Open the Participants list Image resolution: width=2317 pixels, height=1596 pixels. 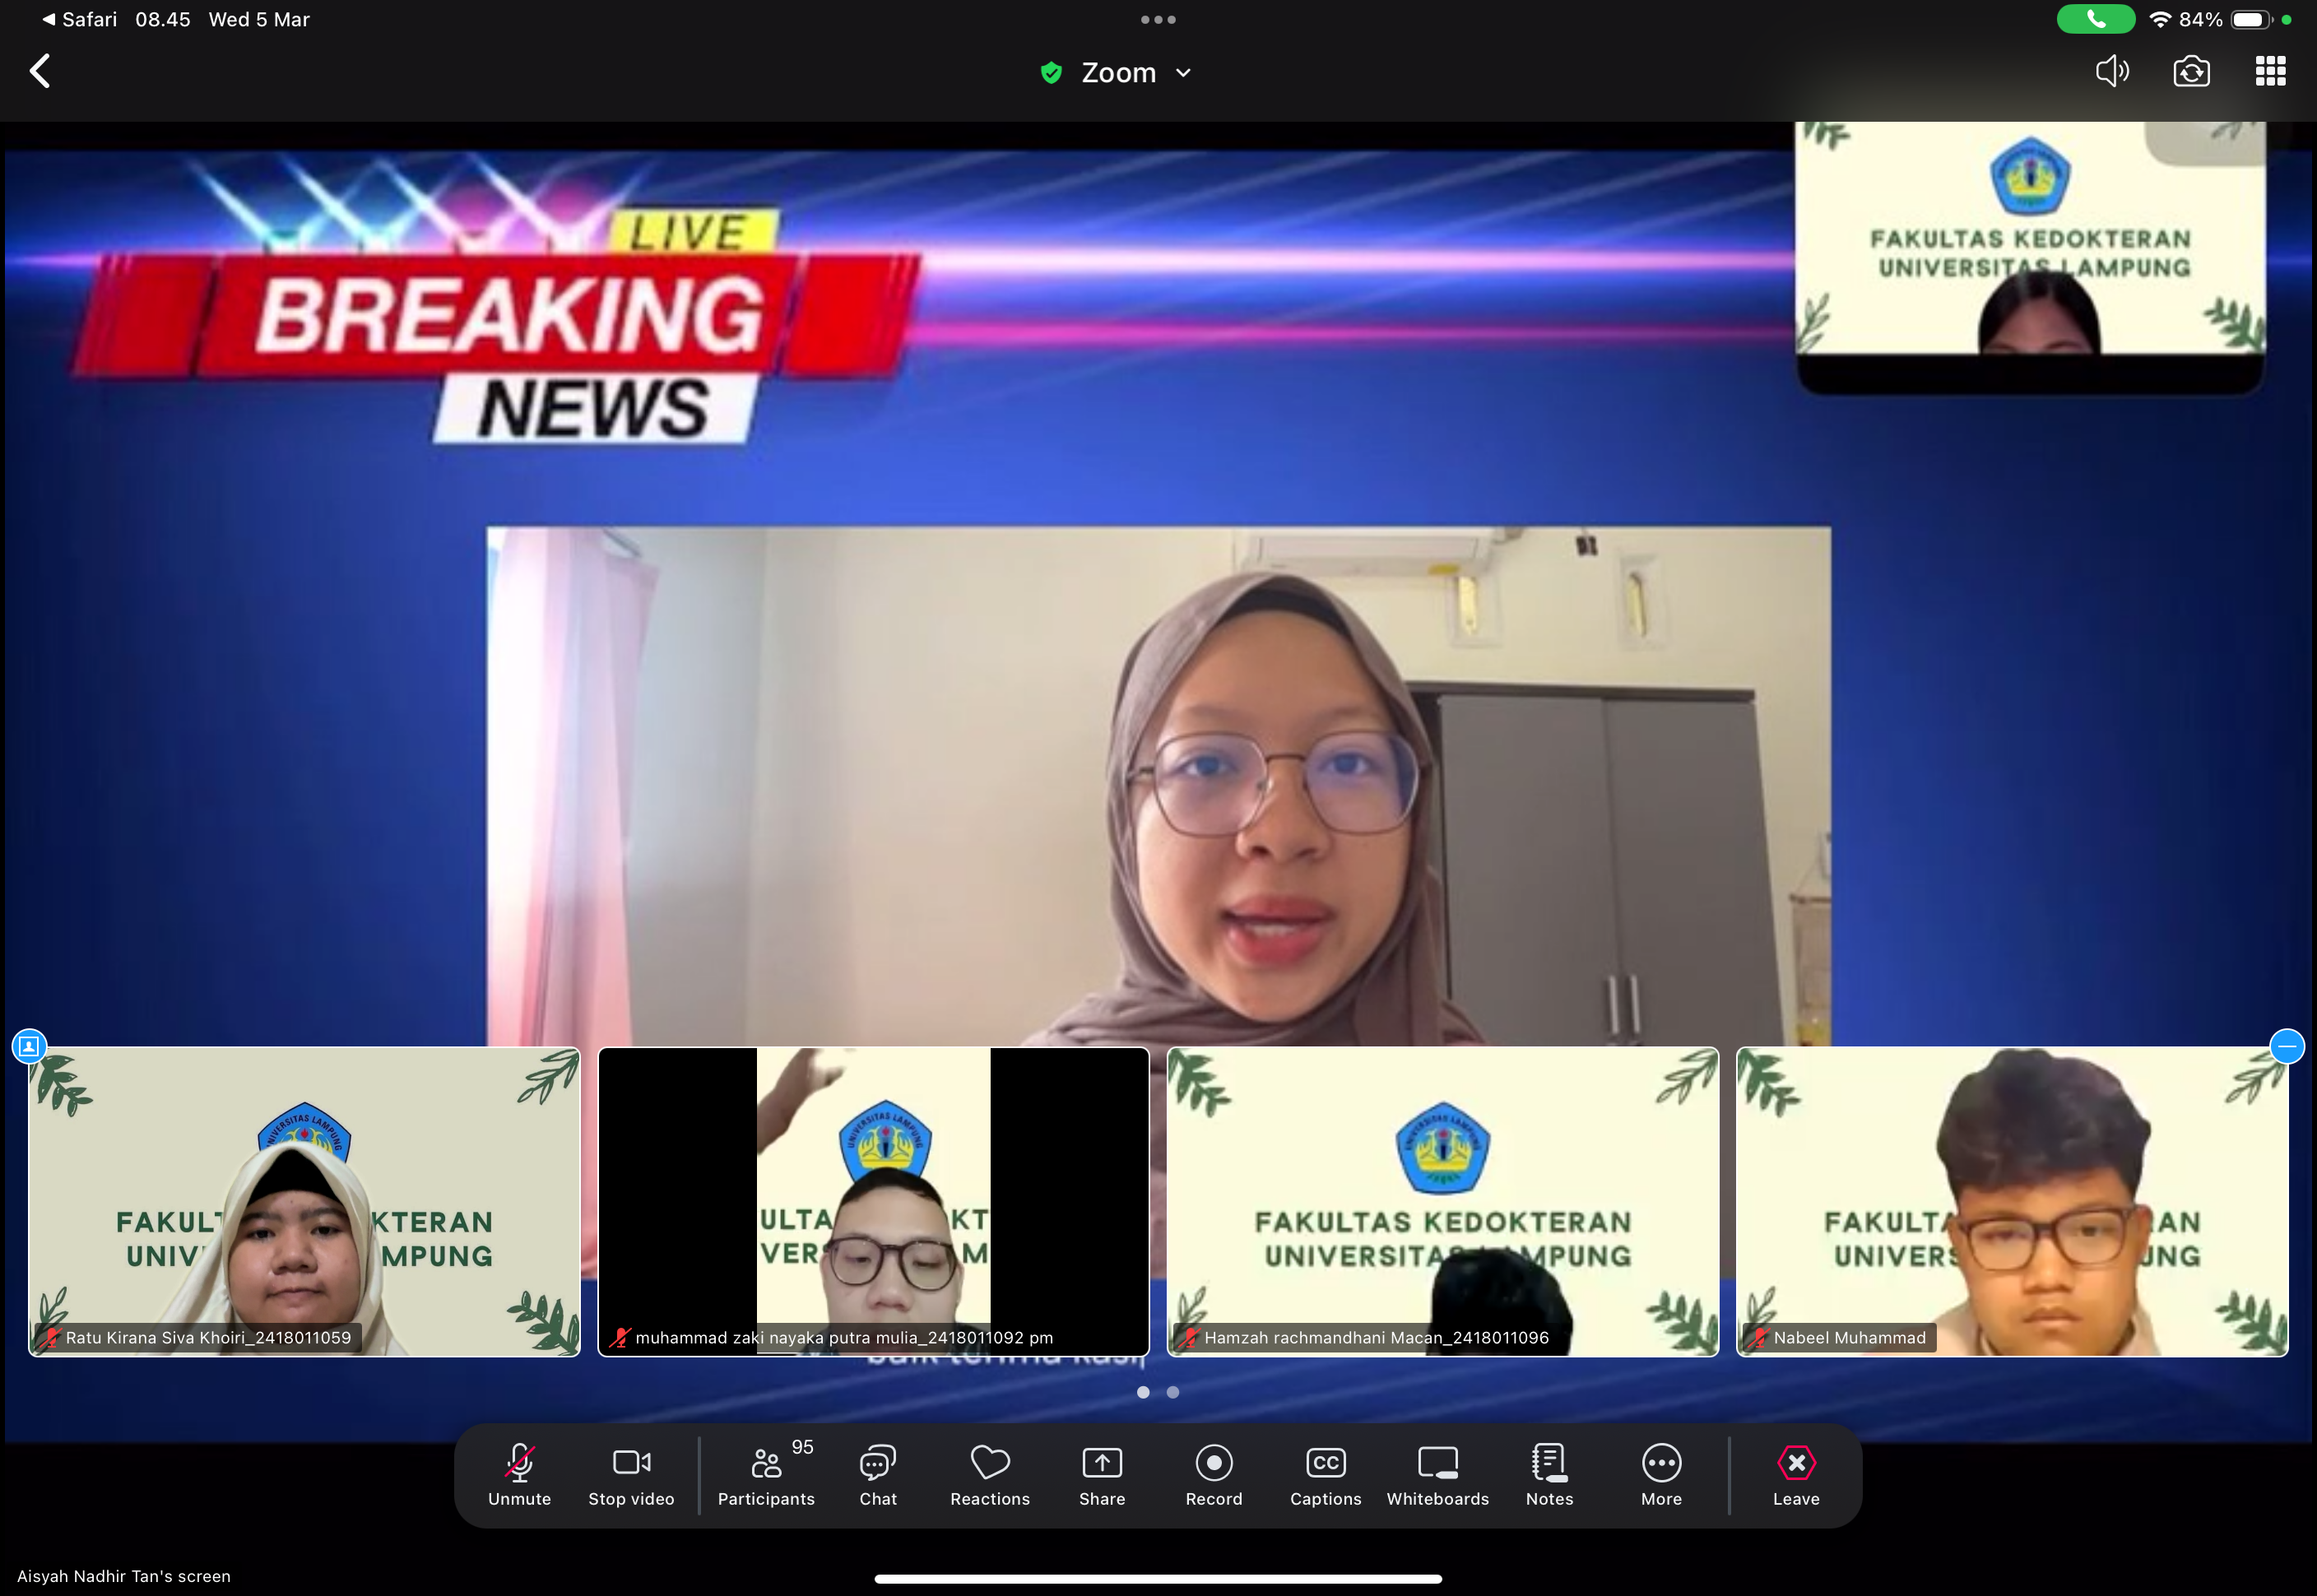766,1475
